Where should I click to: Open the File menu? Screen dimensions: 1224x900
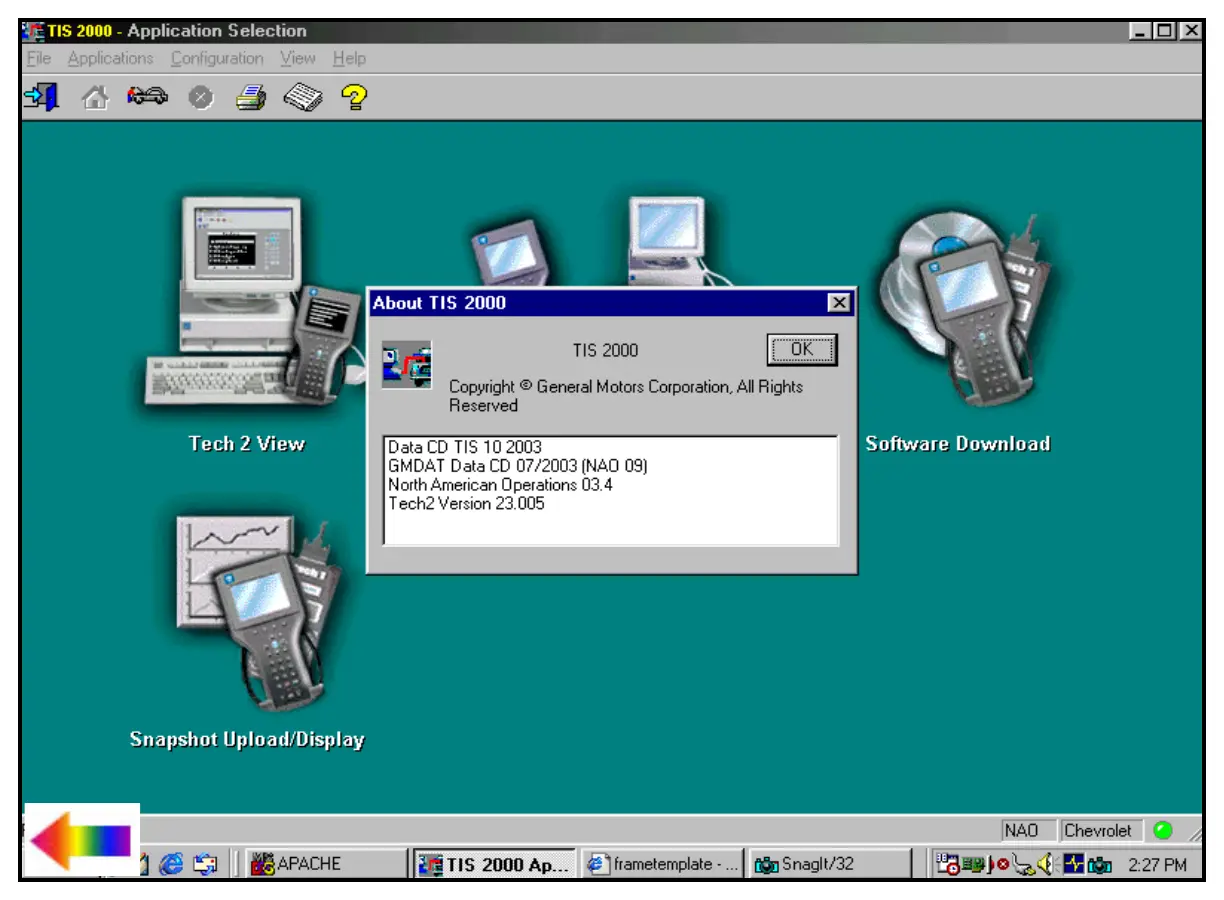click(x=38, y=59)
